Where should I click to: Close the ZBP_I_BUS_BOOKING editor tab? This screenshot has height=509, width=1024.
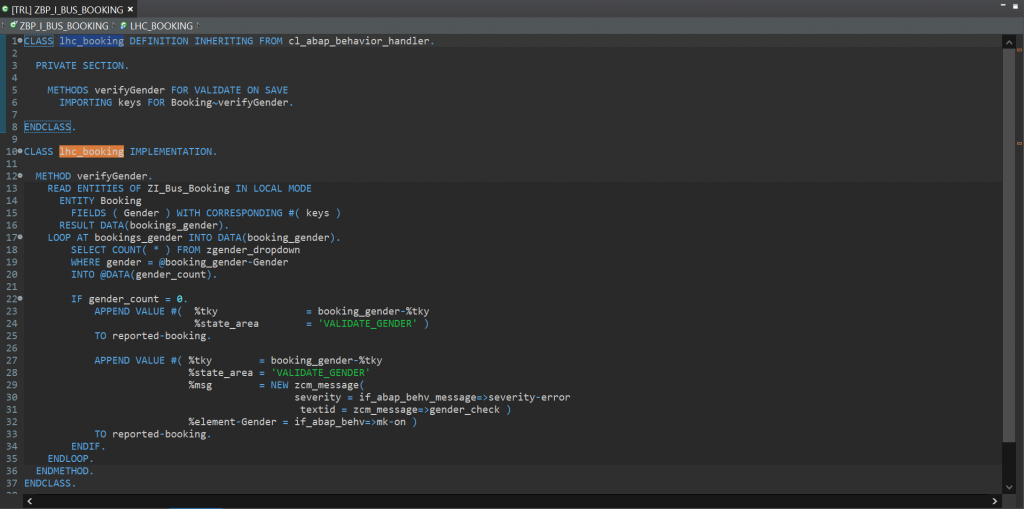pos(130,9)
